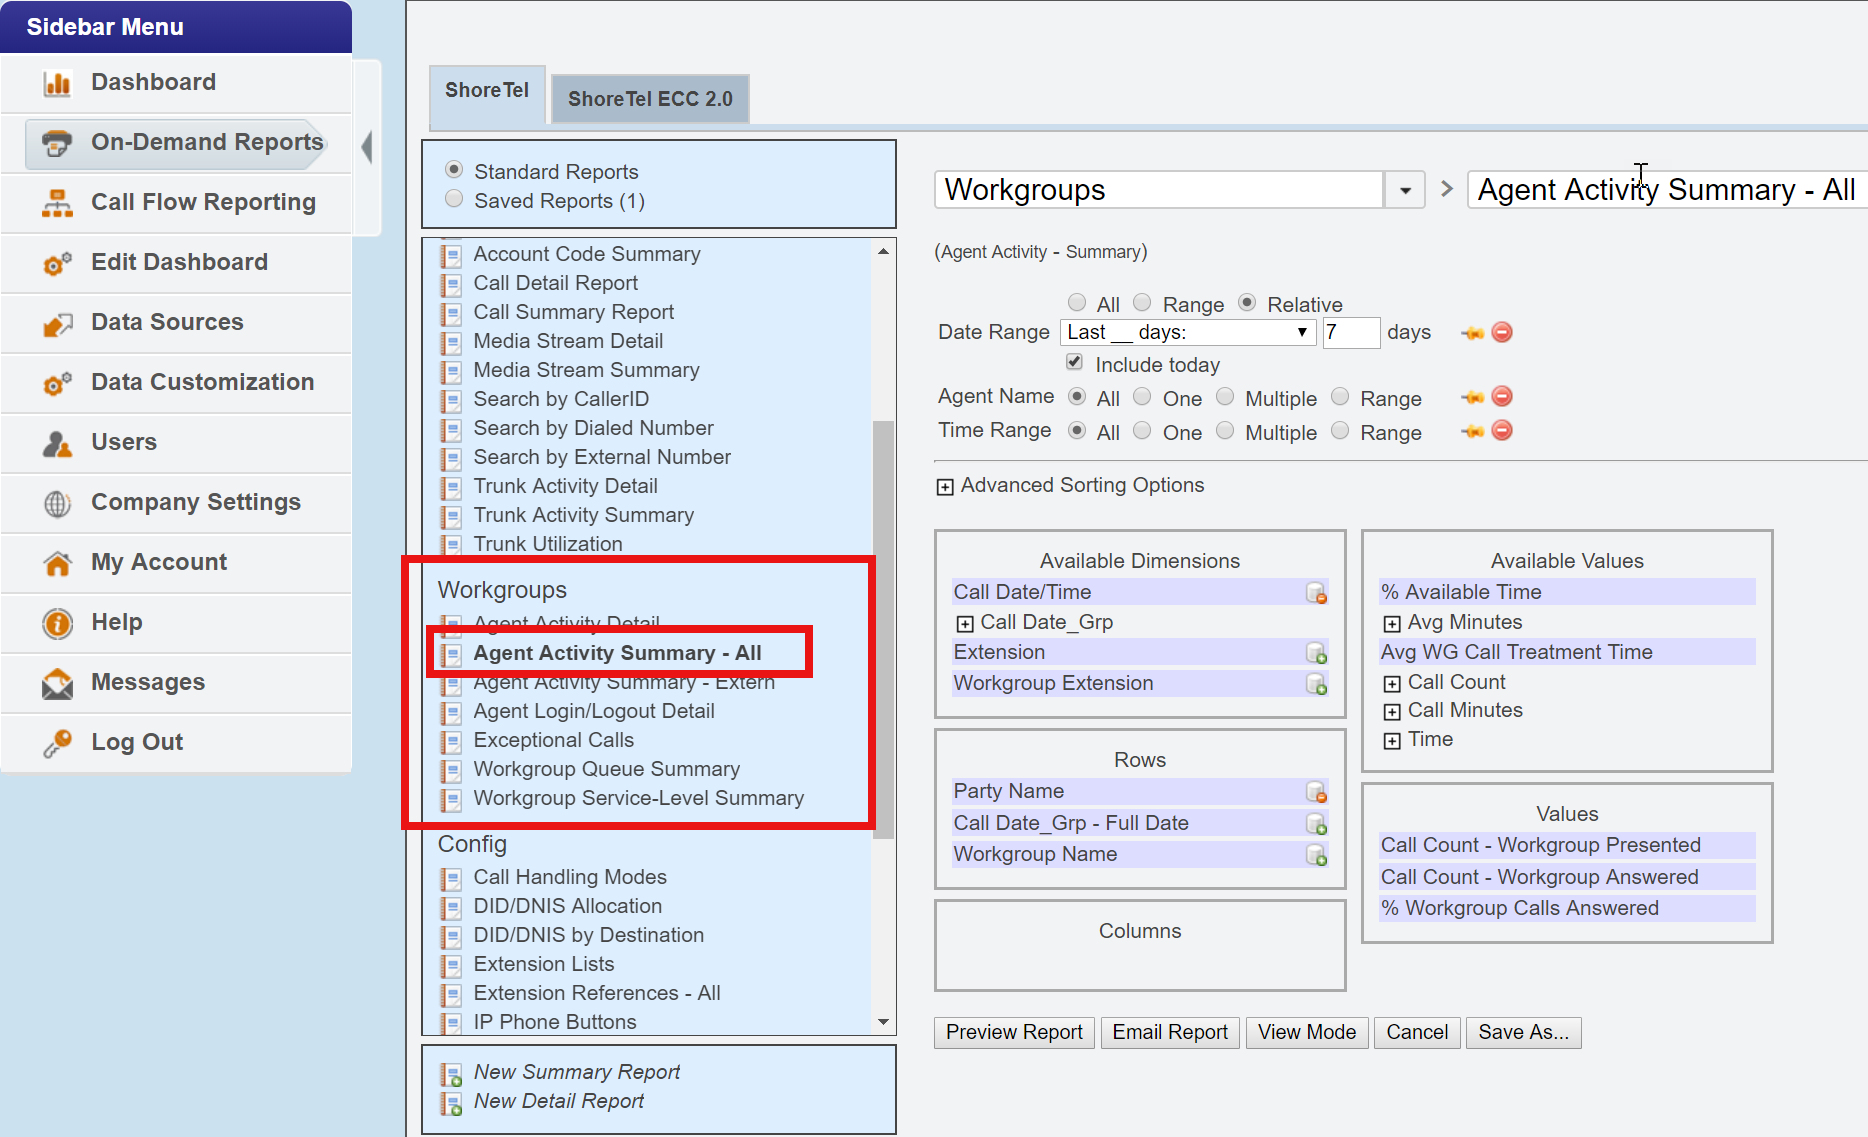Image resolution: width=1868 pixels, height=1137 pixels.
Task: Expand Advanced Sorting Options
Action: pos(945,487)
